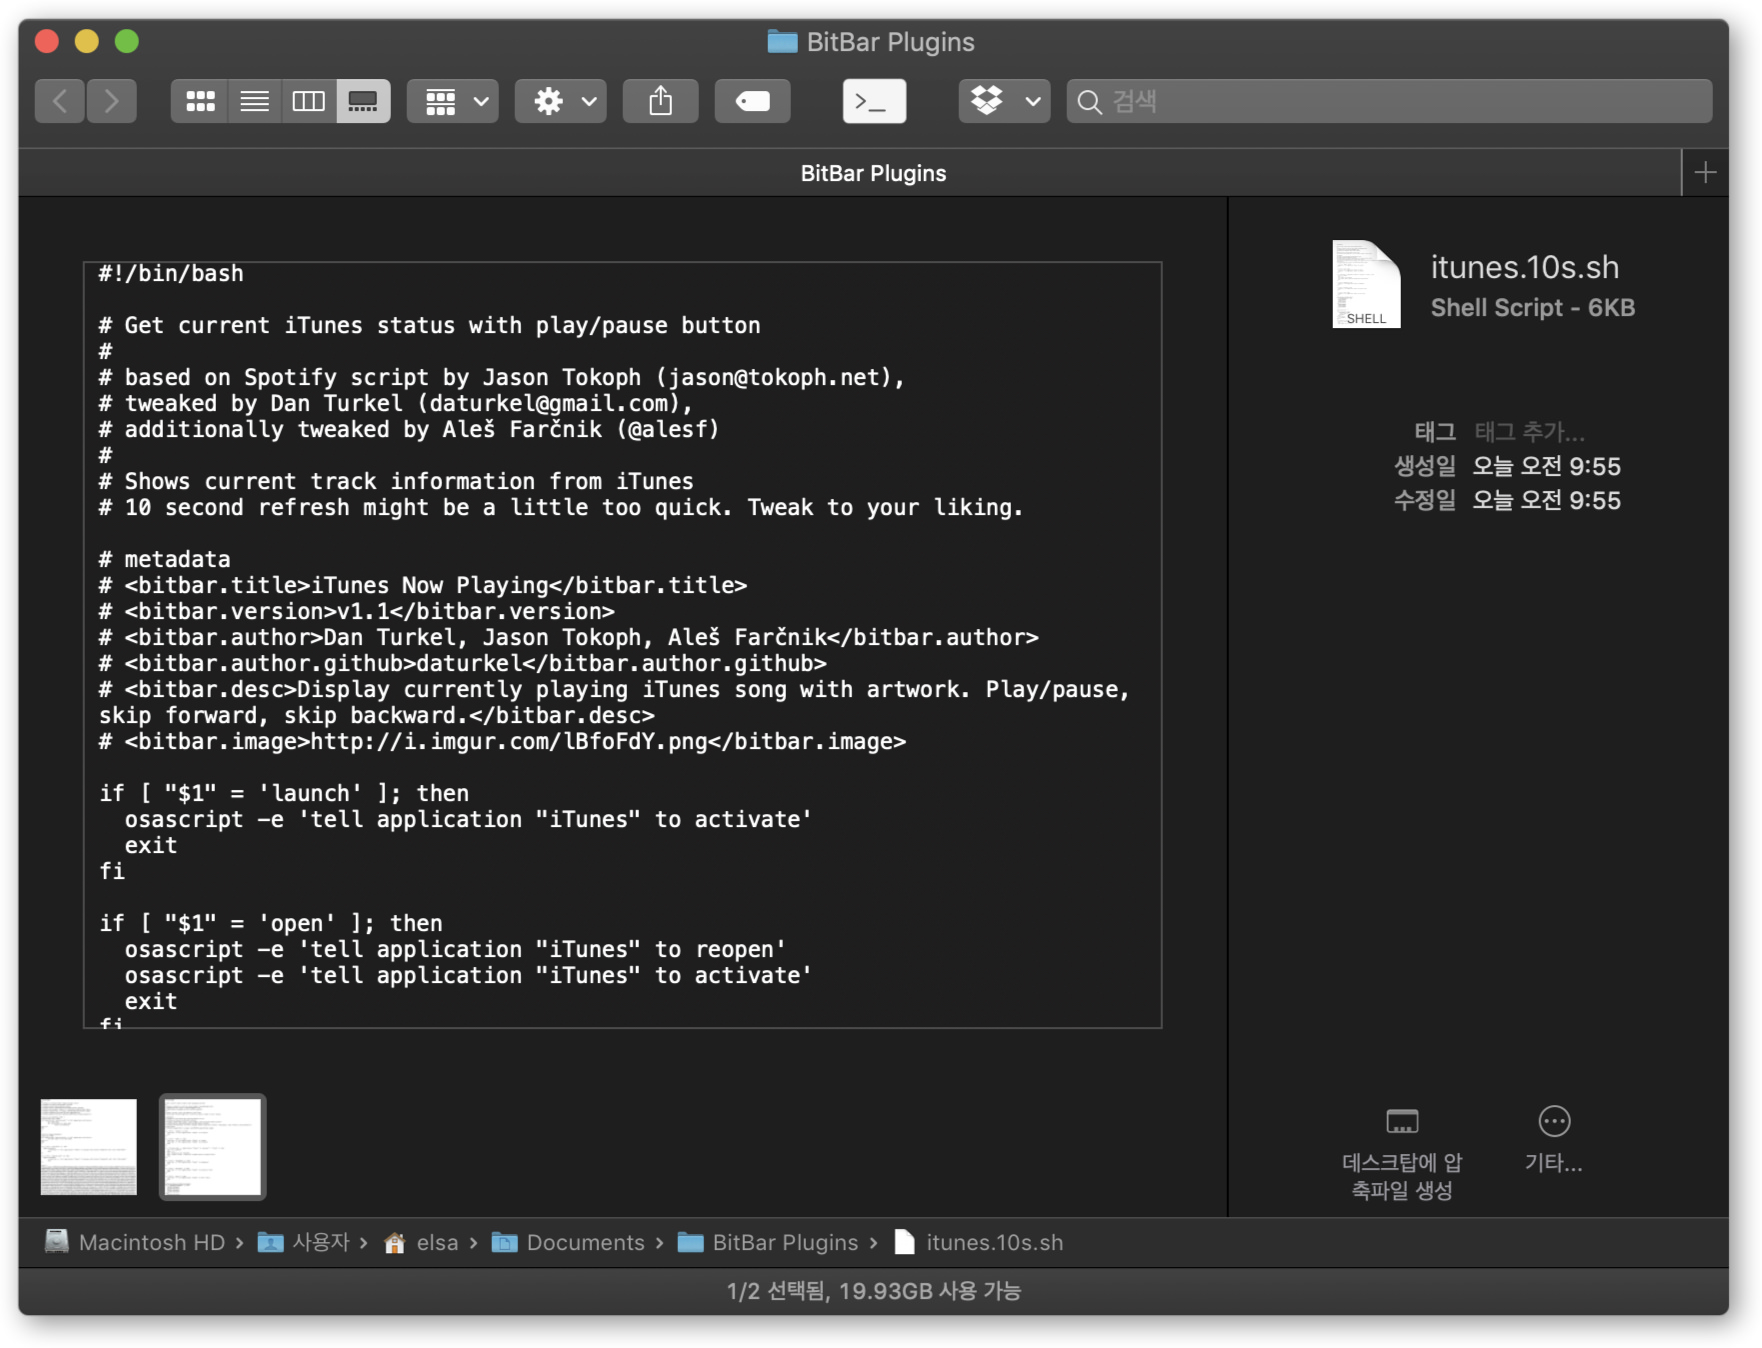The image size is (1762, 1348).
Task: Open the gear action menu
Action: click(561, 101)
